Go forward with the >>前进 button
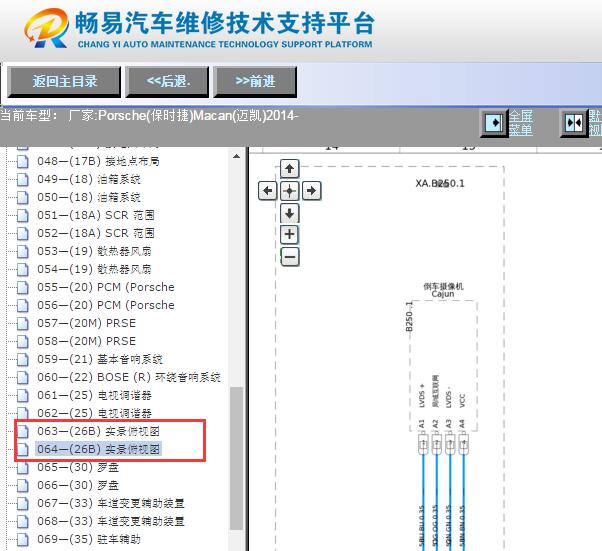 coord(255,81)
